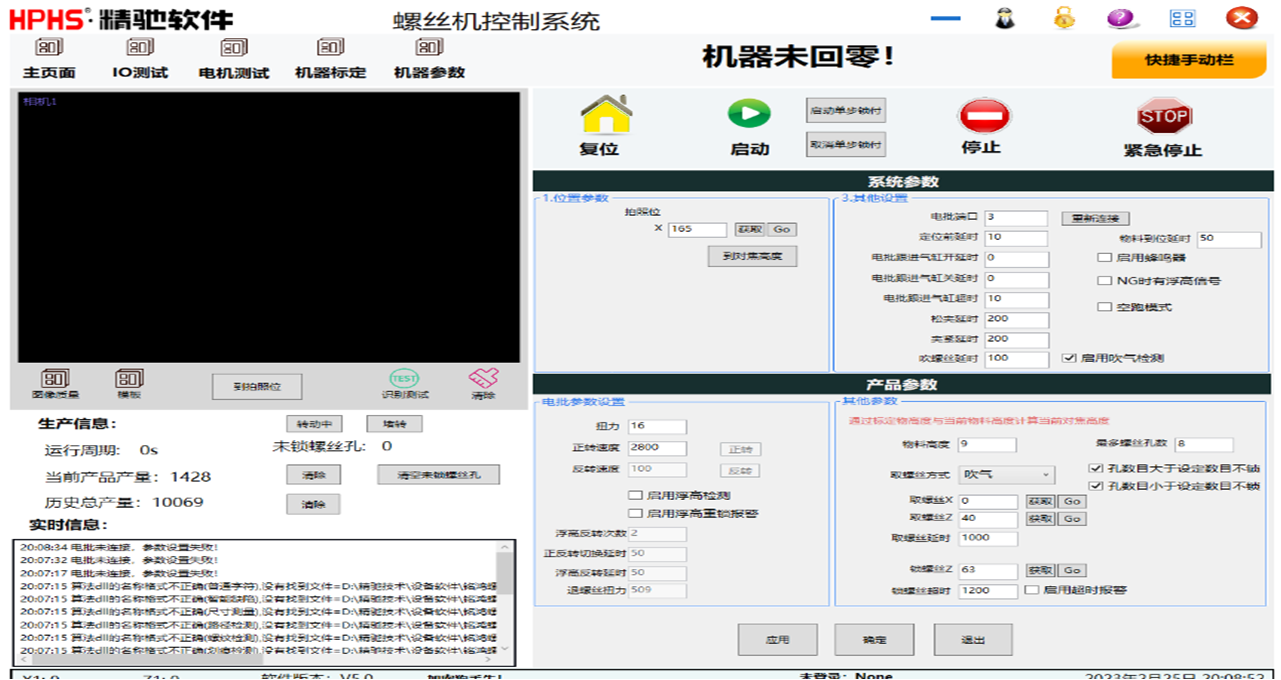Screen dimensions: 1281x680
Task: Open the 快捷手动栏 orange button
Action: [1189, 60]
